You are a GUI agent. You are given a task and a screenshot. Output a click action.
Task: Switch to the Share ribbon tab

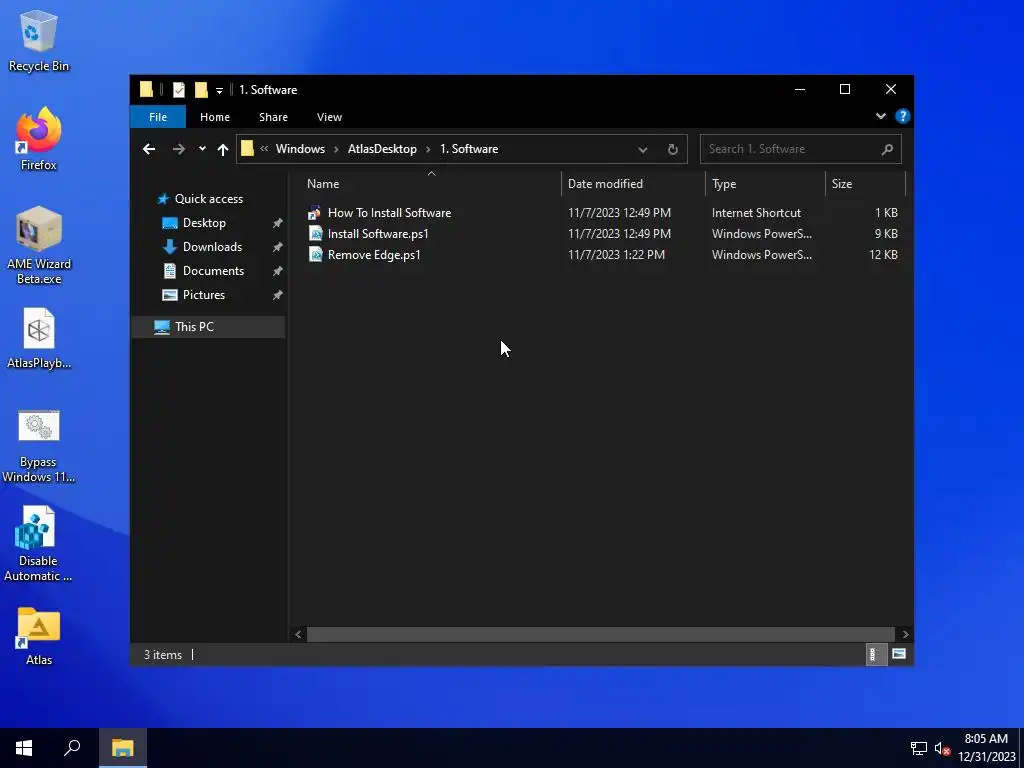273,117
